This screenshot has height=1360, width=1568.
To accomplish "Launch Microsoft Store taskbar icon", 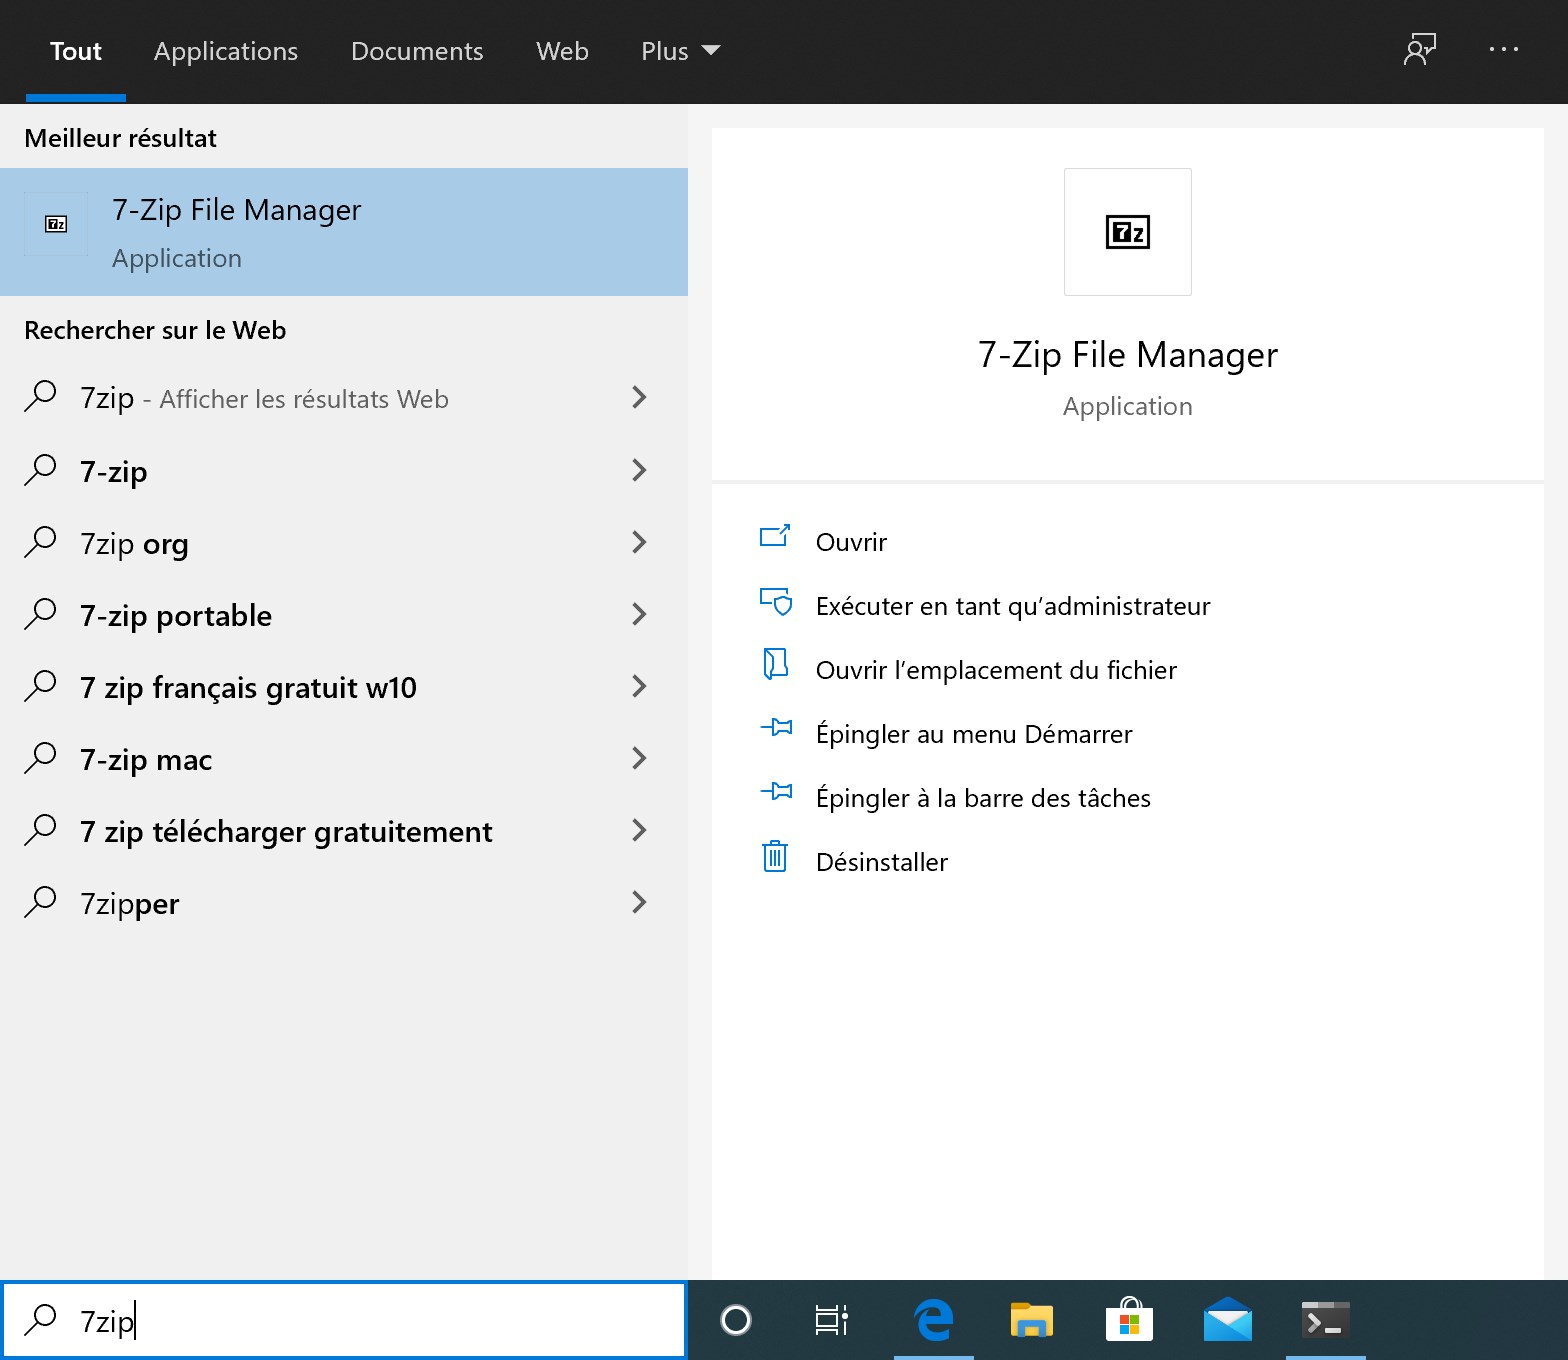I will pyautogui.click(x=1129, y=1320).
